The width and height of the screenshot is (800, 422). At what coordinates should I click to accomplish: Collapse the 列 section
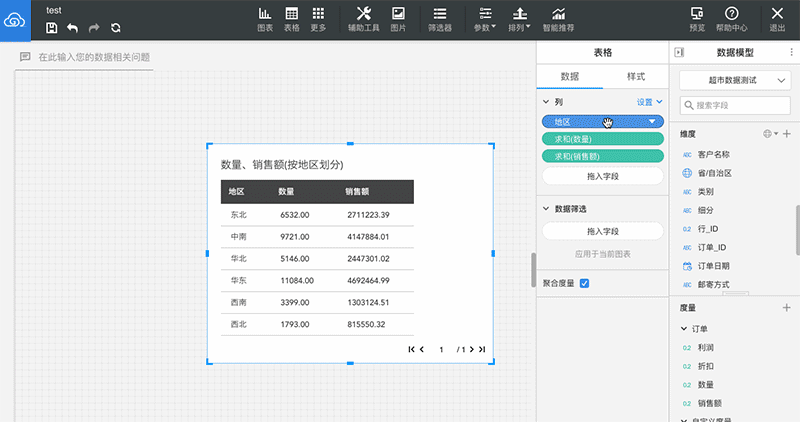[x=546, y=102]
